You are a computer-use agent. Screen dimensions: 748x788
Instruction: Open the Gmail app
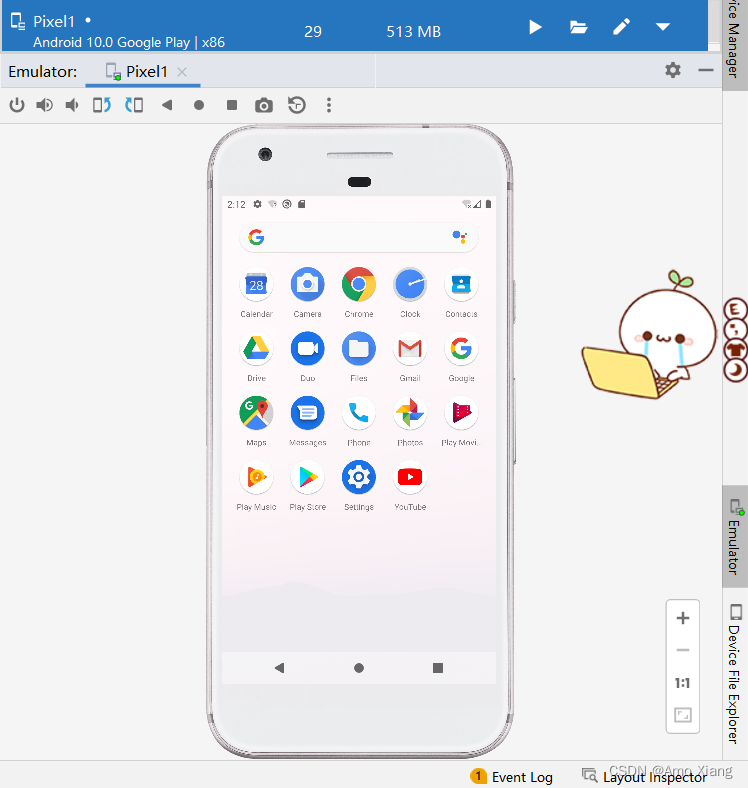tap(410, 357)
